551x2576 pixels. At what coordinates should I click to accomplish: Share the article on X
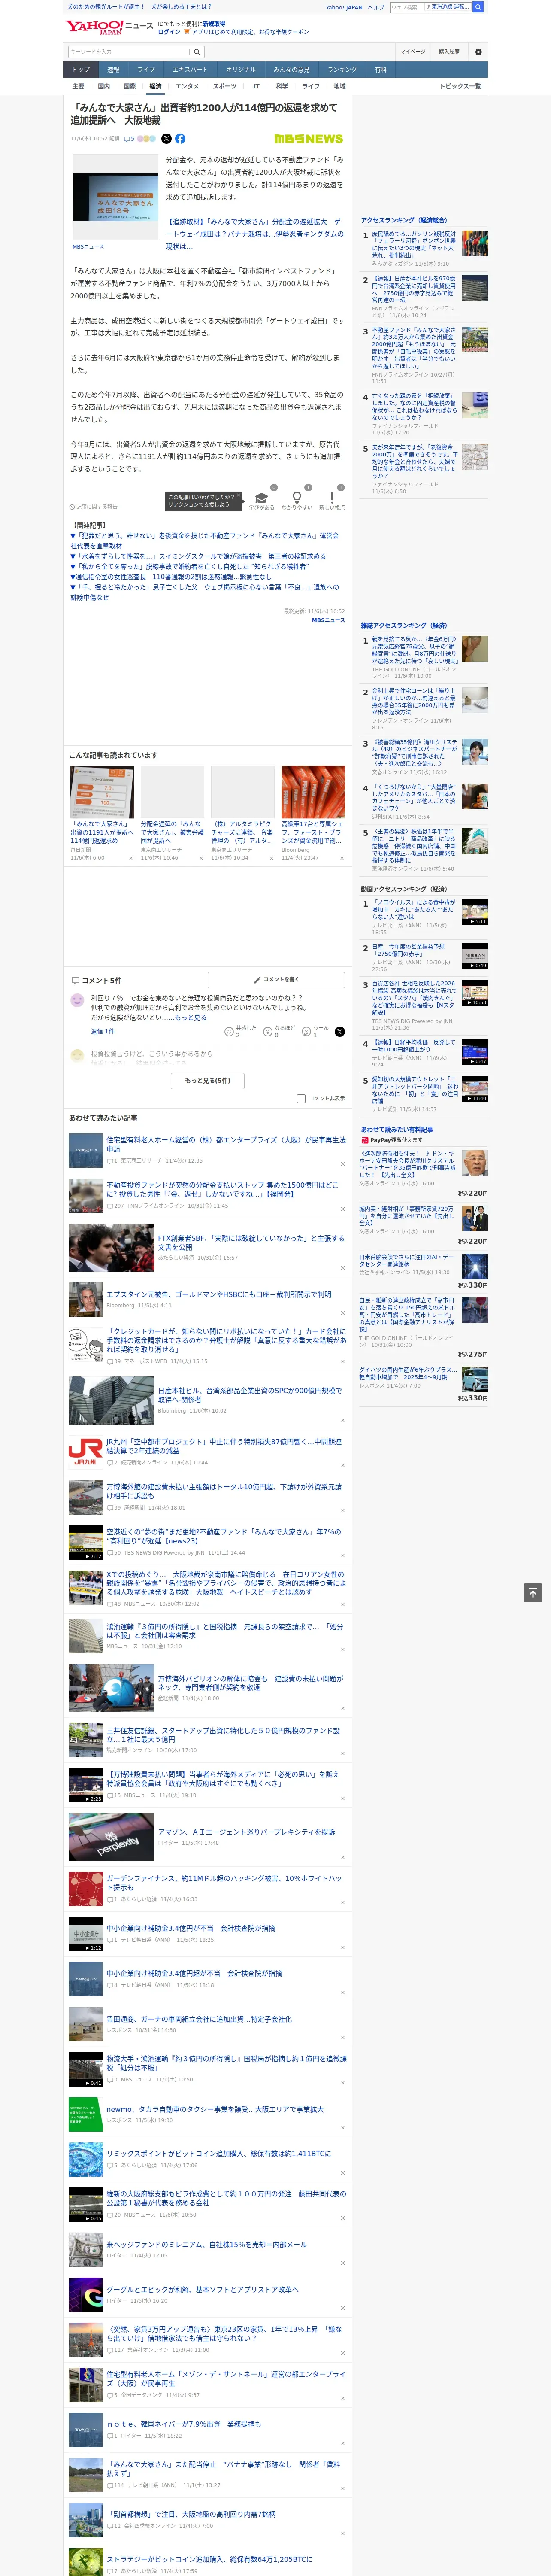coord(166,139)
